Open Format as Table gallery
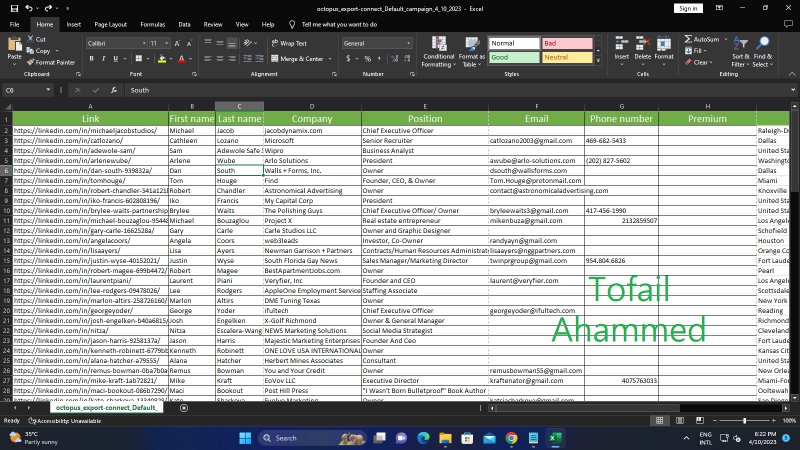The image size is (800, 450). 471,52
